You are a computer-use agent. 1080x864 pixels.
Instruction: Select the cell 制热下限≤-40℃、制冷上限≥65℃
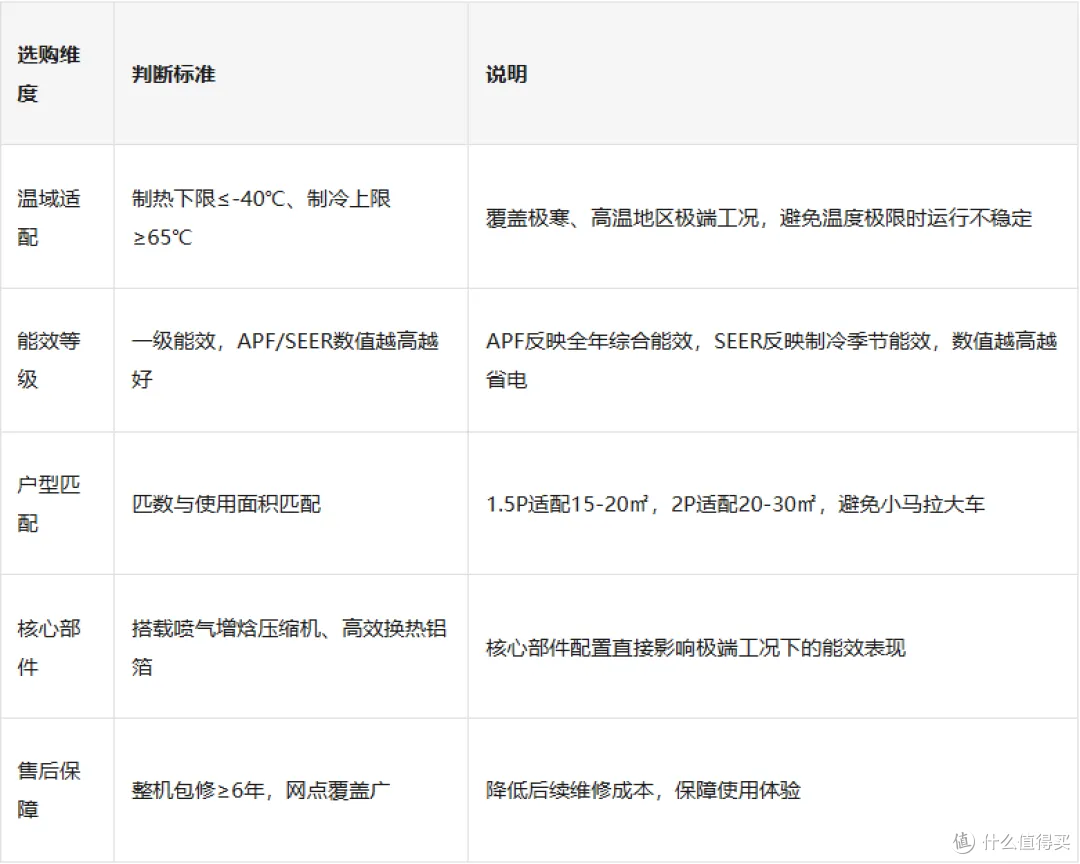pos(291,217)
